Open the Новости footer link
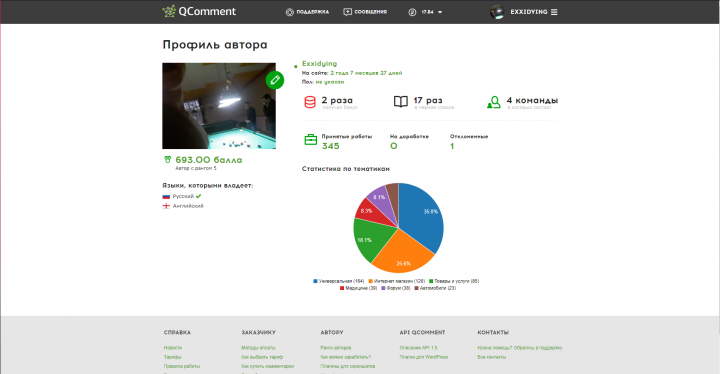 coord(173,348)
